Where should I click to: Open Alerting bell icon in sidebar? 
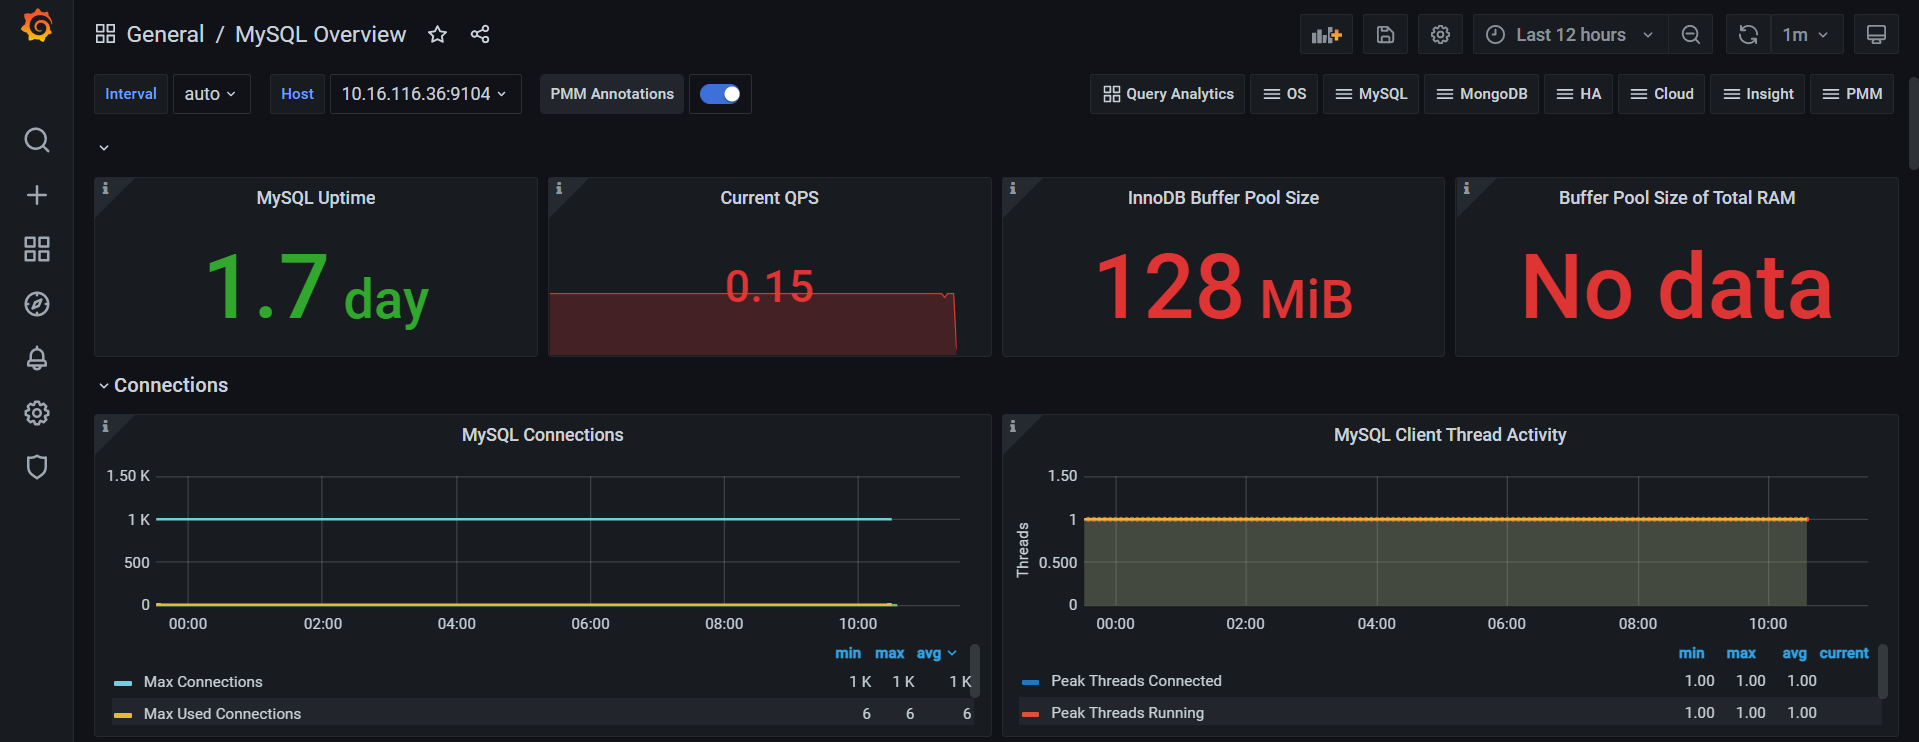pos(37,358)
